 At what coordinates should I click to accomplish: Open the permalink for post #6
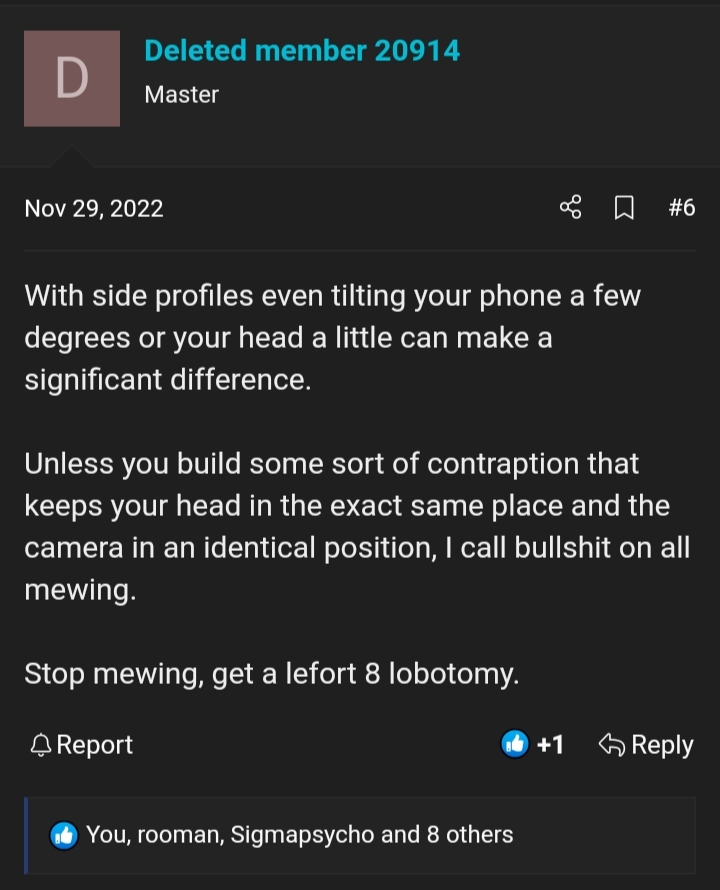coord(681,207)
